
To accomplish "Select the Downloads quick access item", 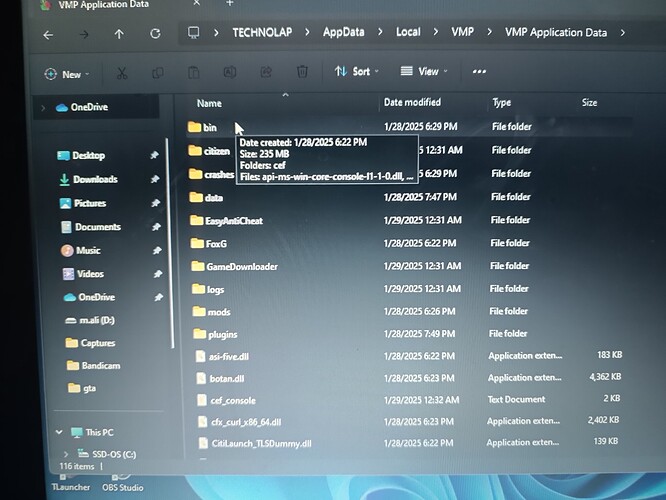I will click(x=94, y=179).
